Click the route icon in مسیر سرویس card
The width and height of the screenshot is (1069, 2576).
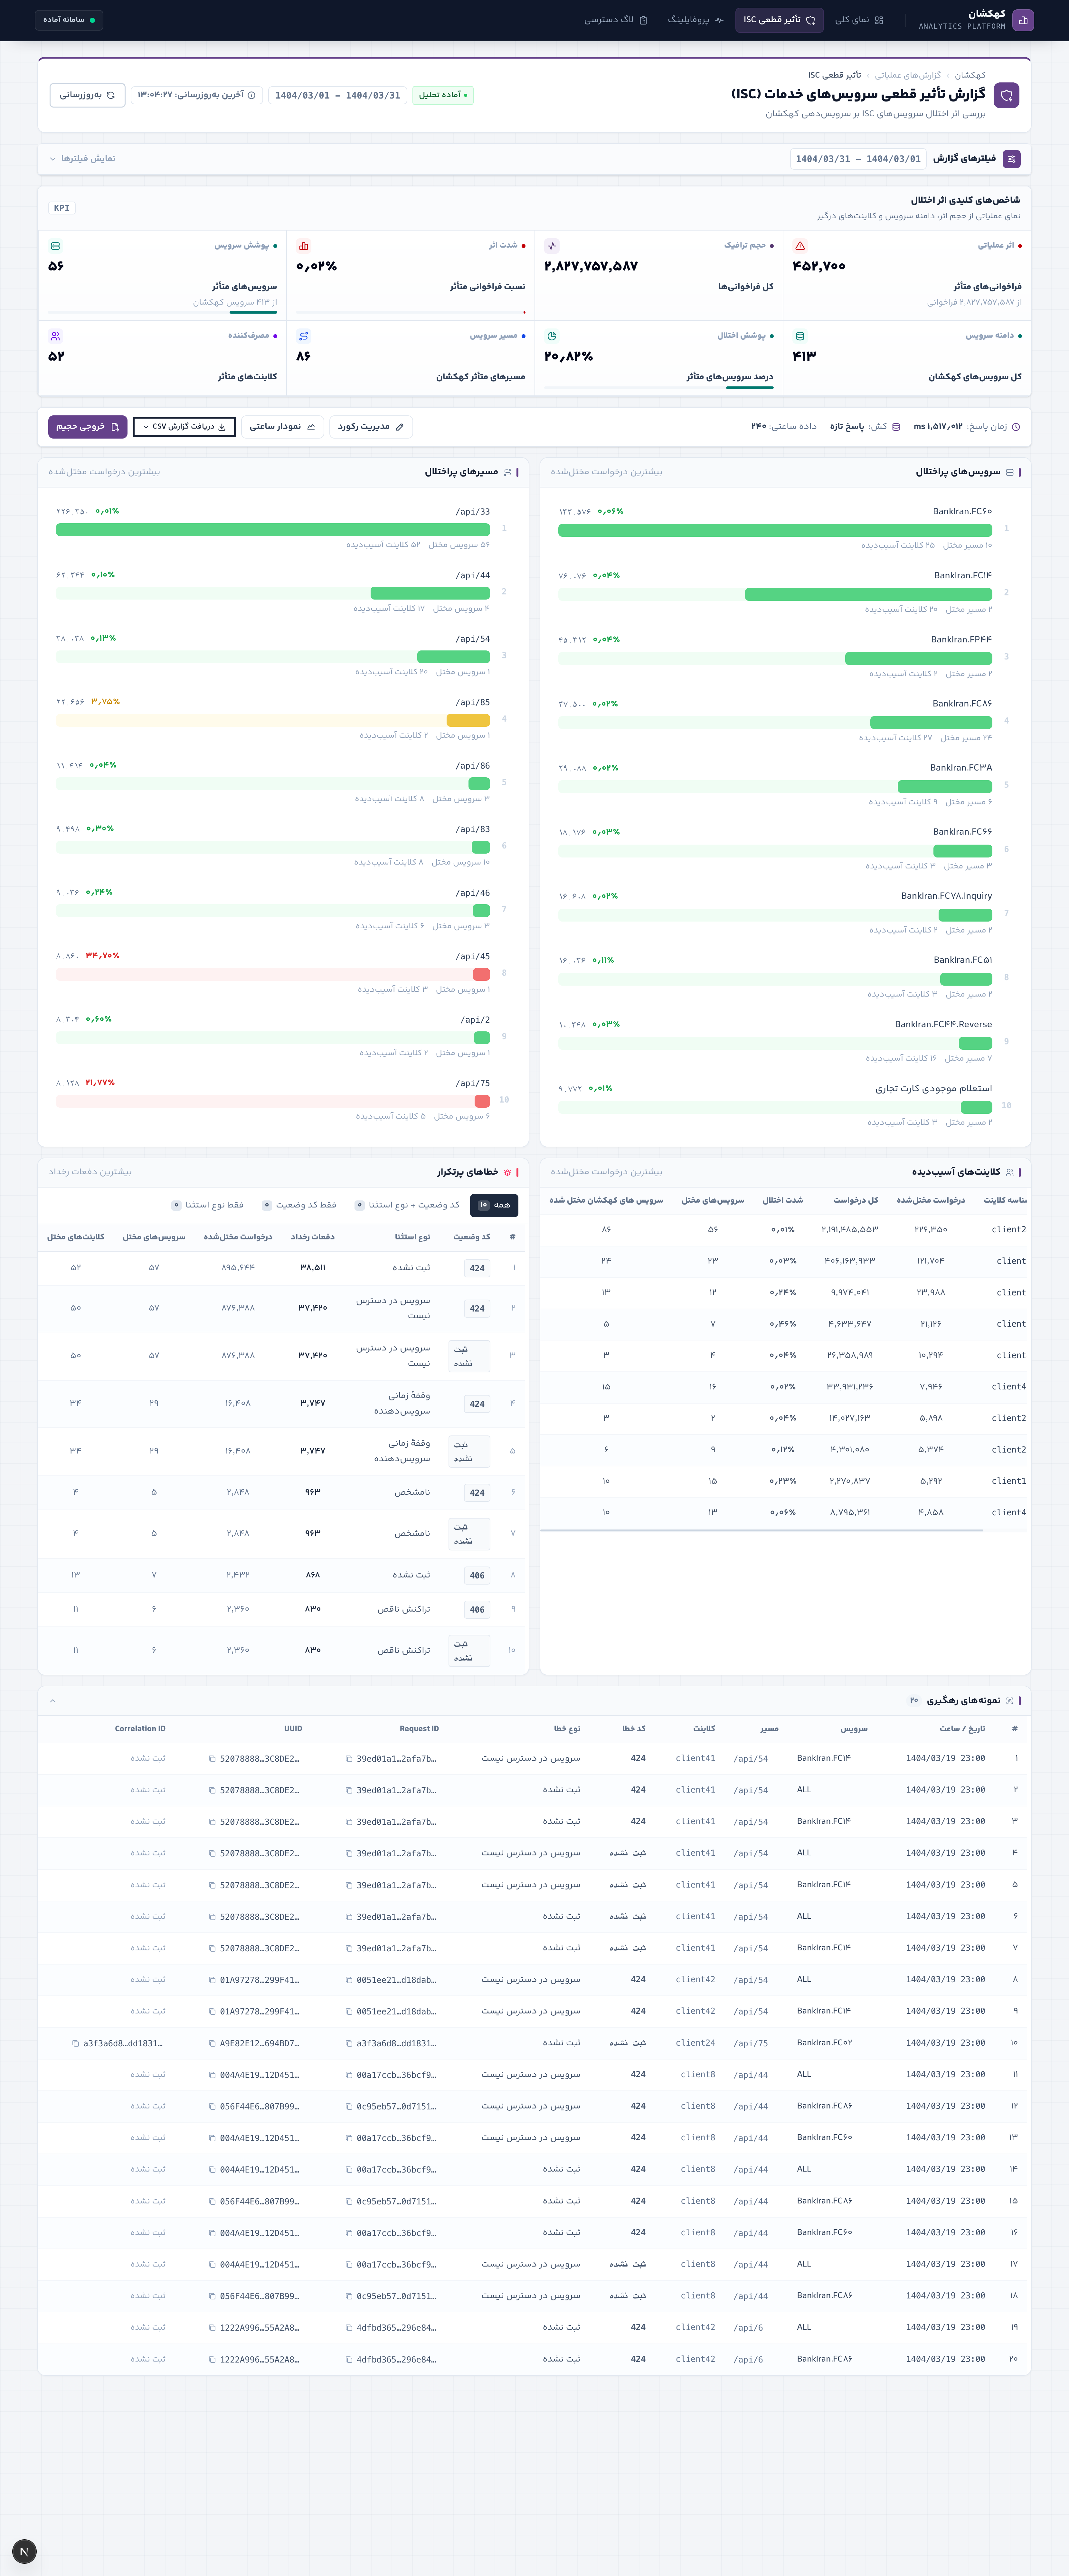coord(304,336)
